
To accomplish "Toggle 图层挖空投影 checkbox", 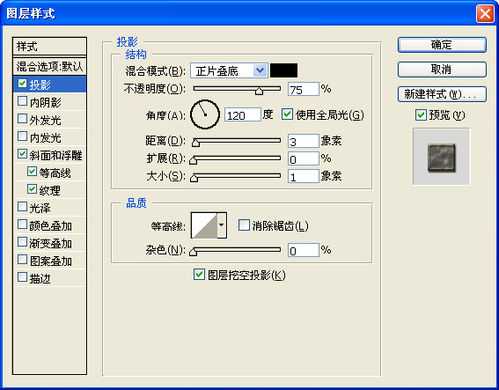I will pos(199,275).
